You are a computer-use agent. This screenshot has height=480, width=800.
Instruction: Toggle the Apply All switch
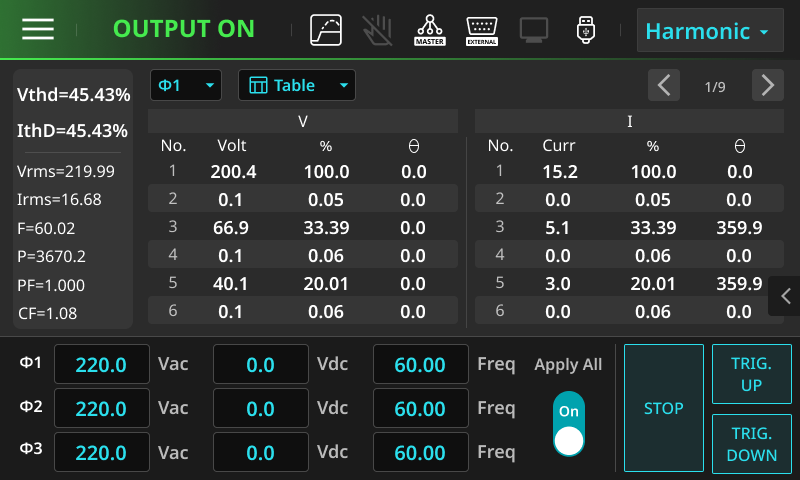pos(569,424)
